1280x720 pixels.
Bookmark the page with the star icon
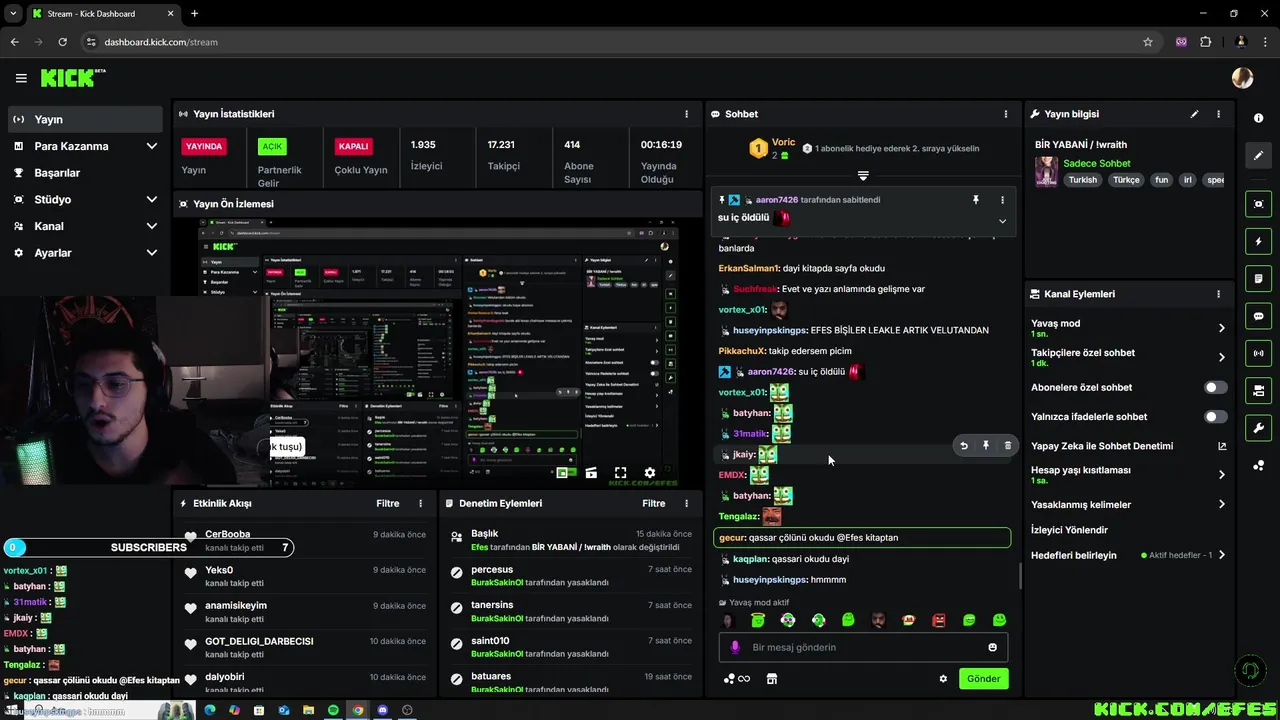point(1148,42)
